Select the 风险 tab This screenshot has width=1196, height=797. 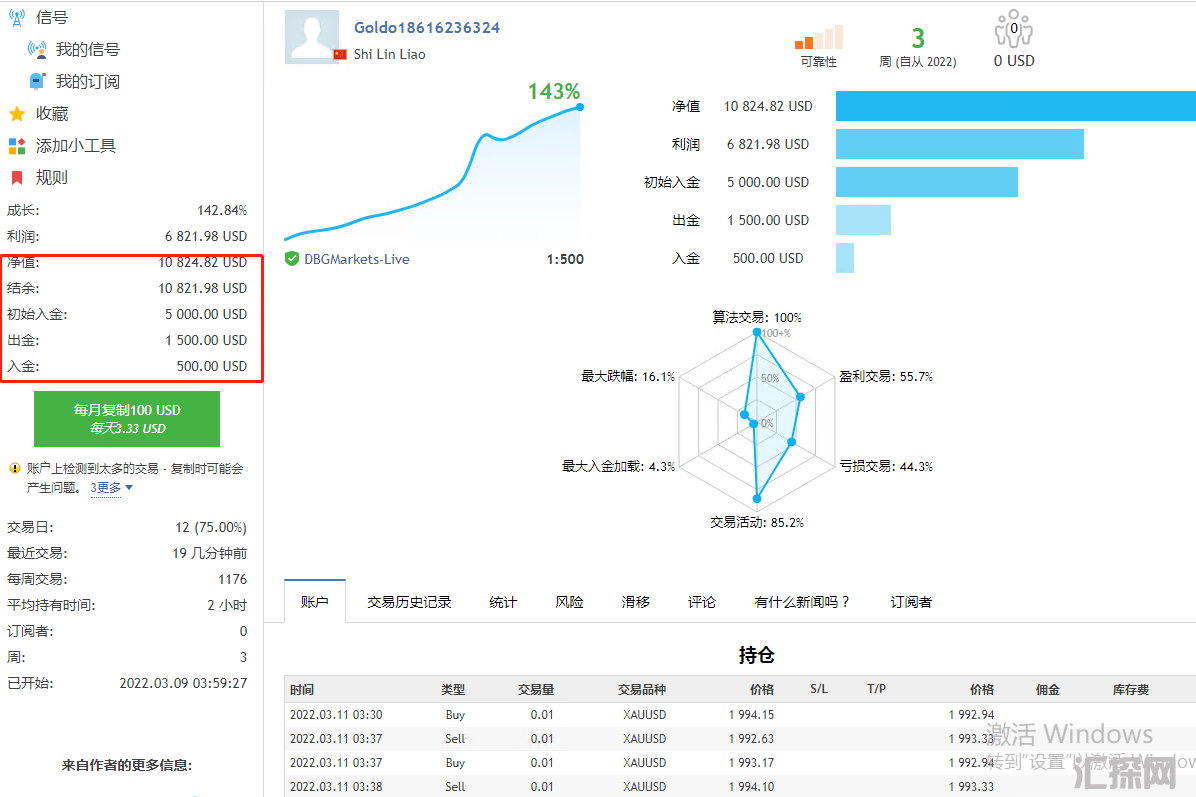click(x=569, y=602)
